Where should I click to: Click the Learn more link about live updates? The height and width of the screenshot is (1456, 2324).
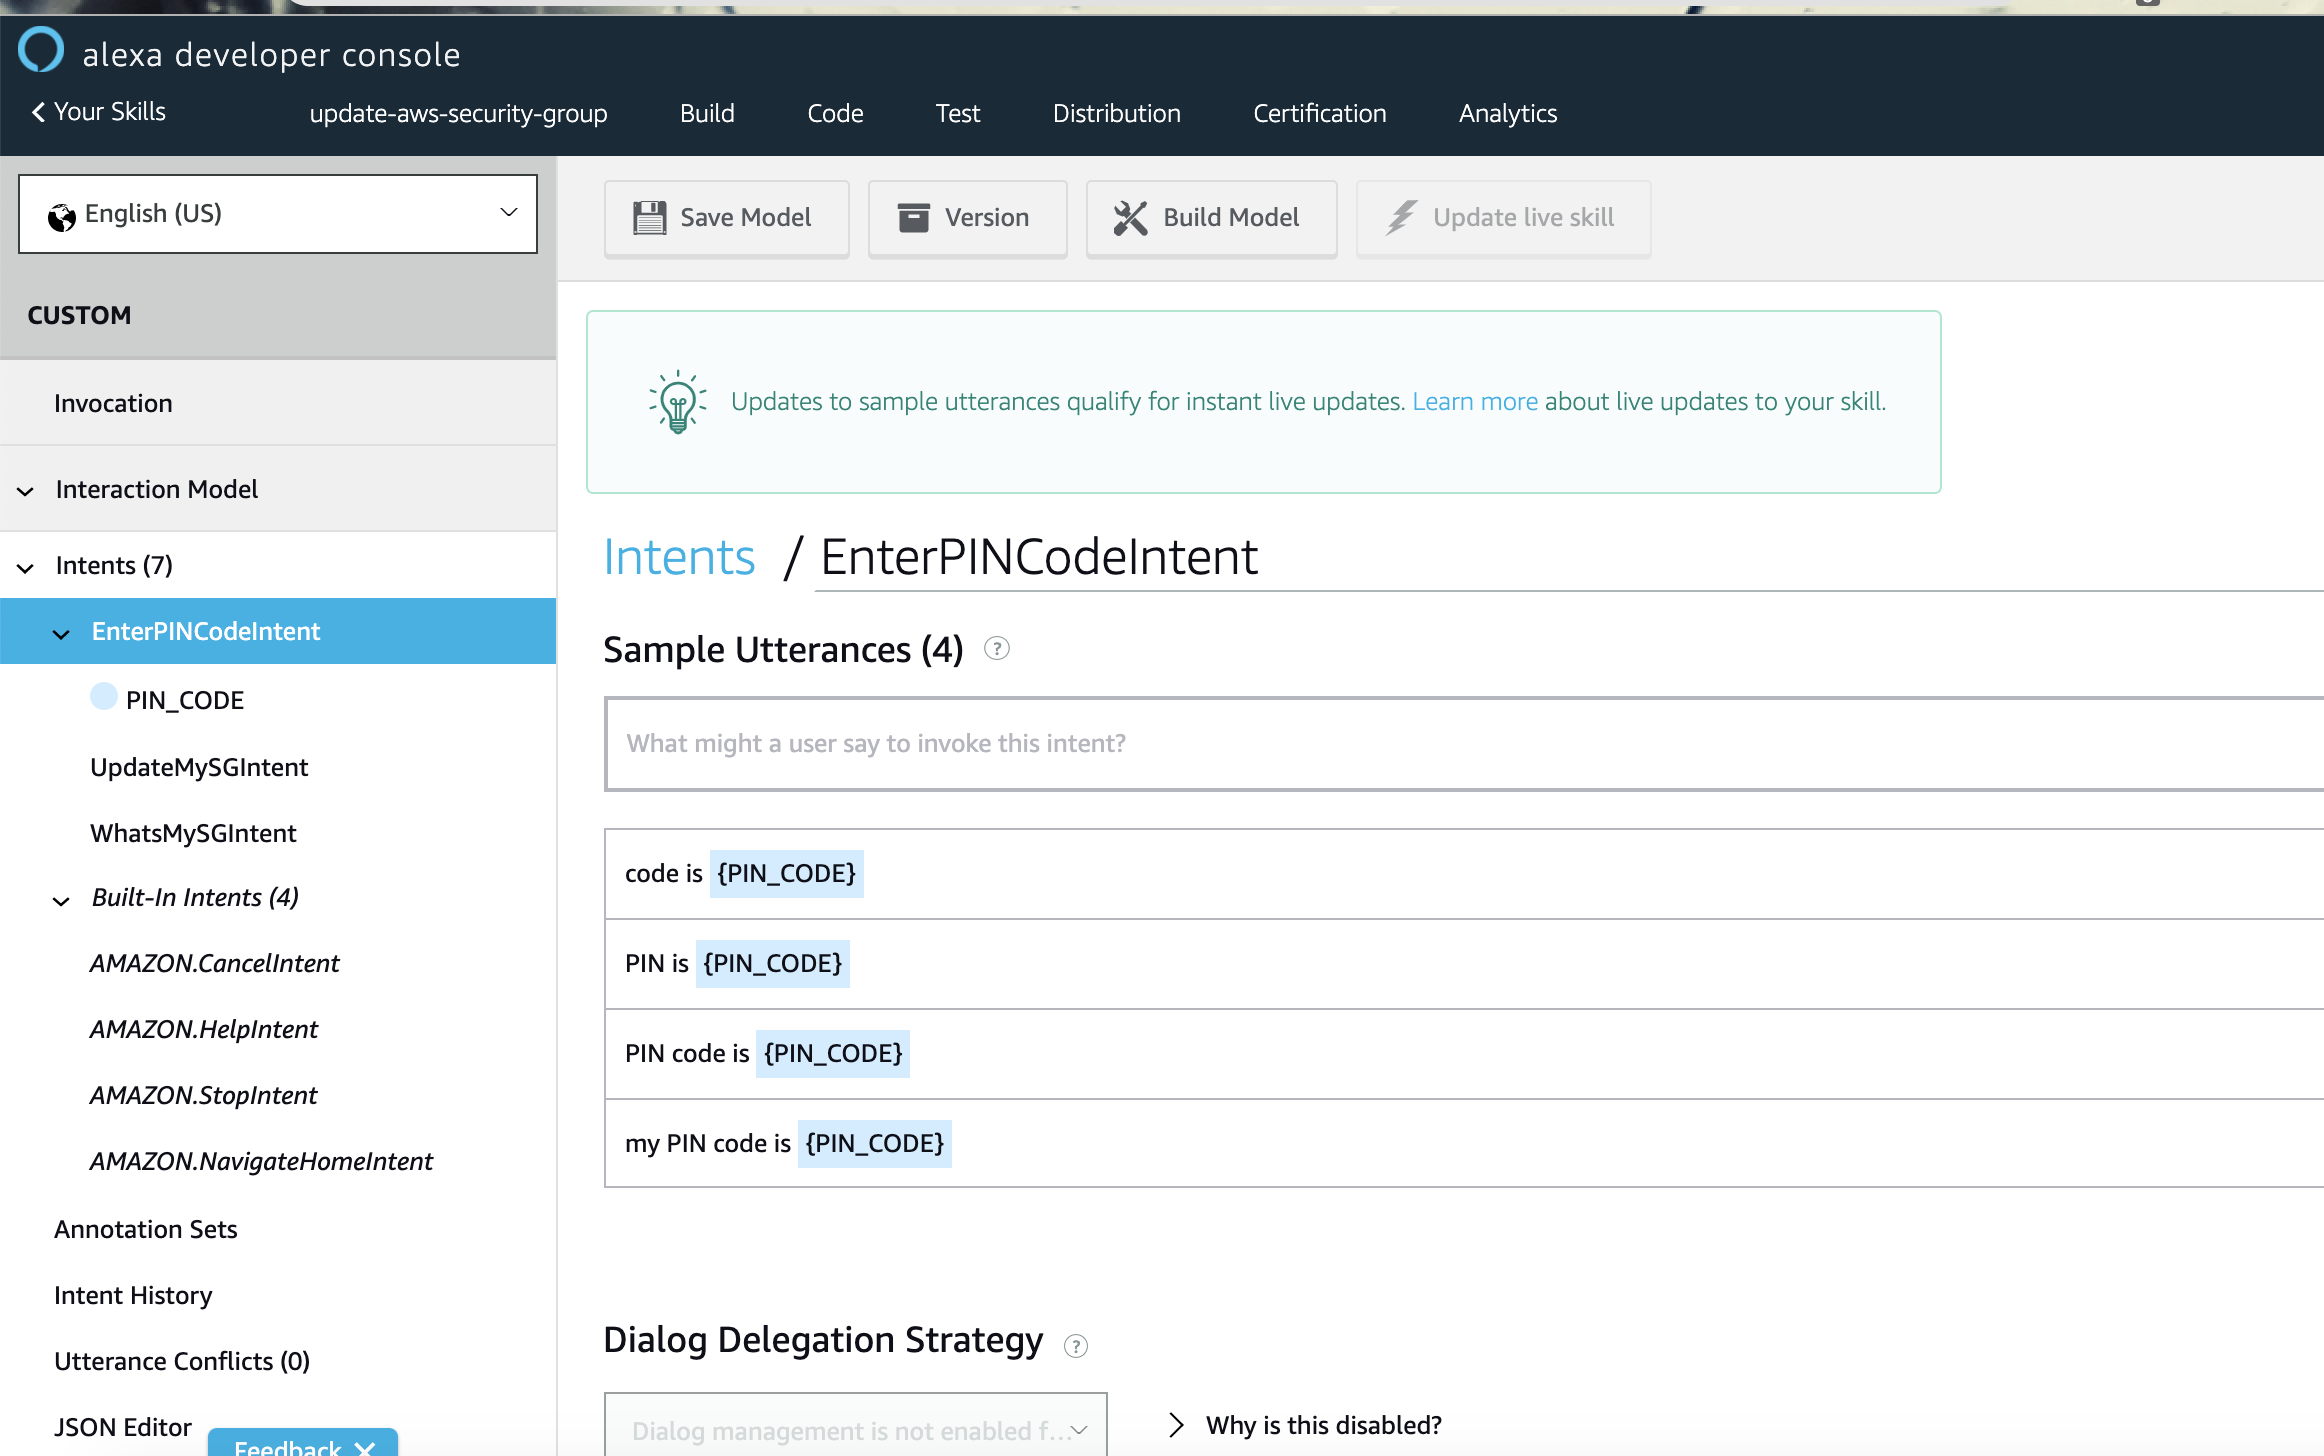click(1474, 401)
